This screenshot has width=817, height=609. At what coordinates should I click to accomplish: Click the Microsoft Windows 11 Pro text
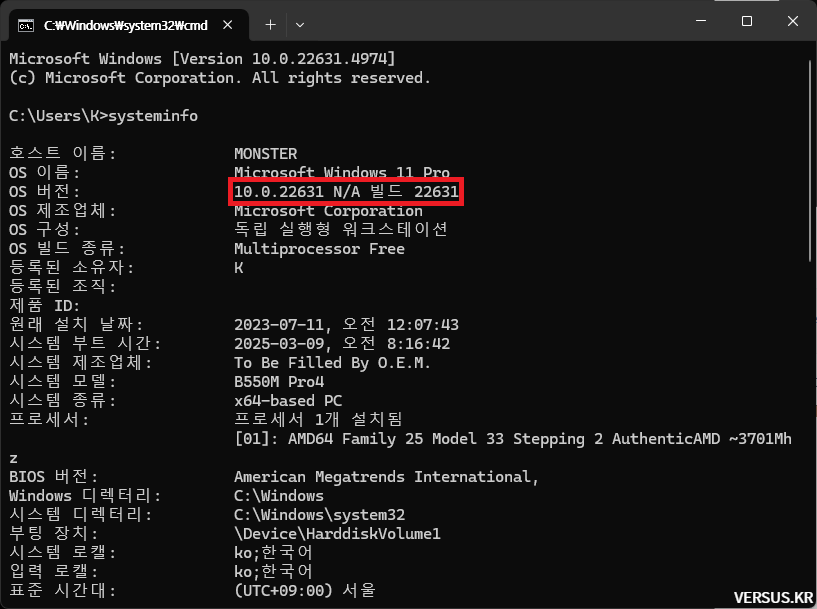342,172
